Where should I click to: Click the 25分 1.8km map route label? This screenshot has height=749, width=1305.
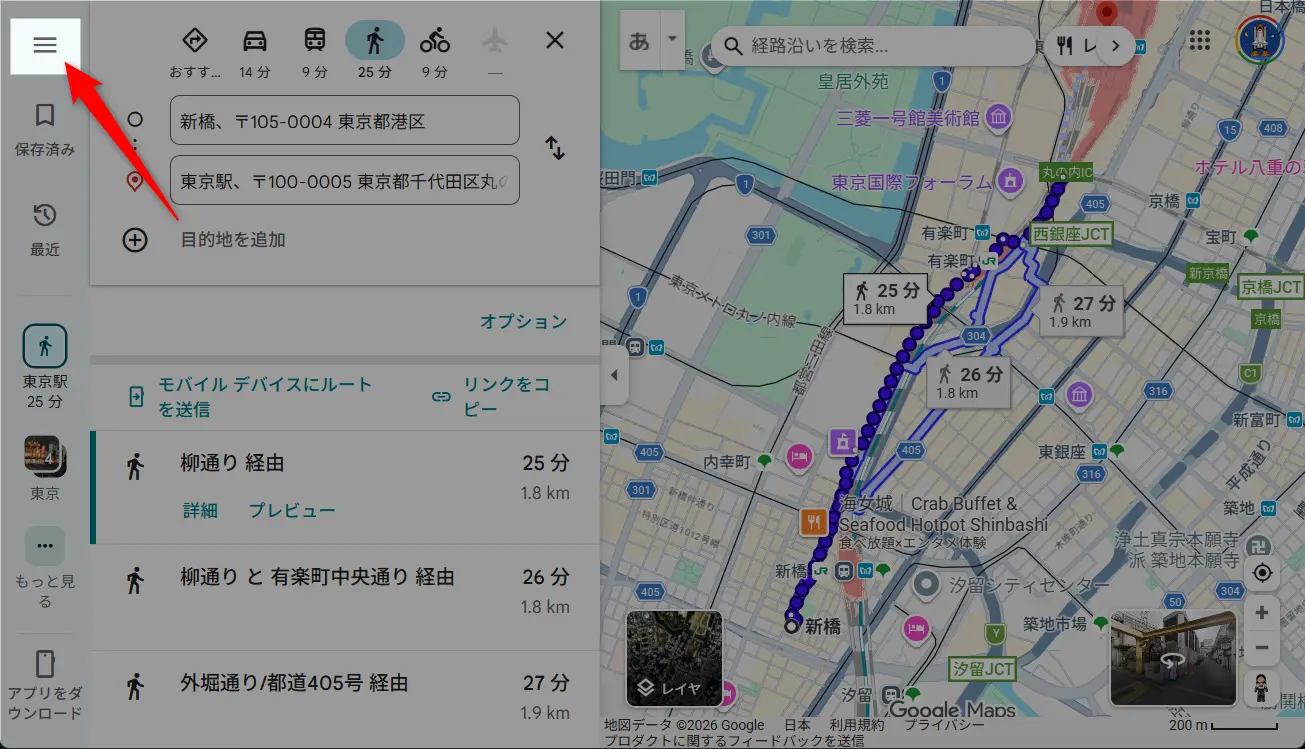886,298
